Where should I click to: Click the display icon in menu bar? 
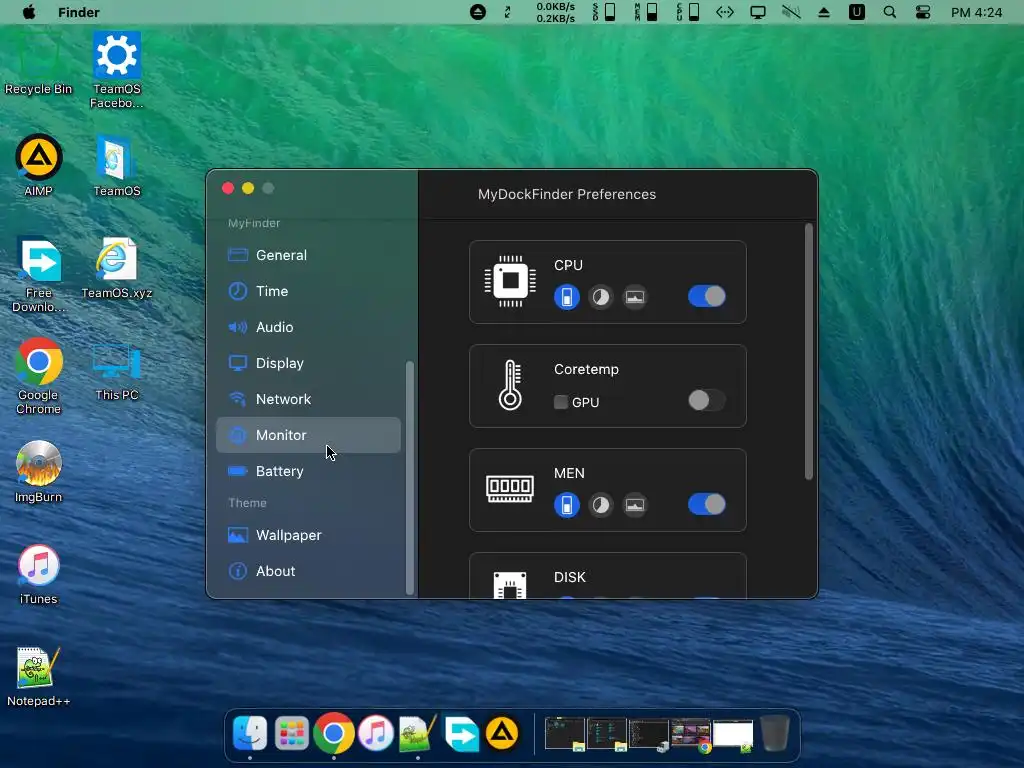point(758,12)
